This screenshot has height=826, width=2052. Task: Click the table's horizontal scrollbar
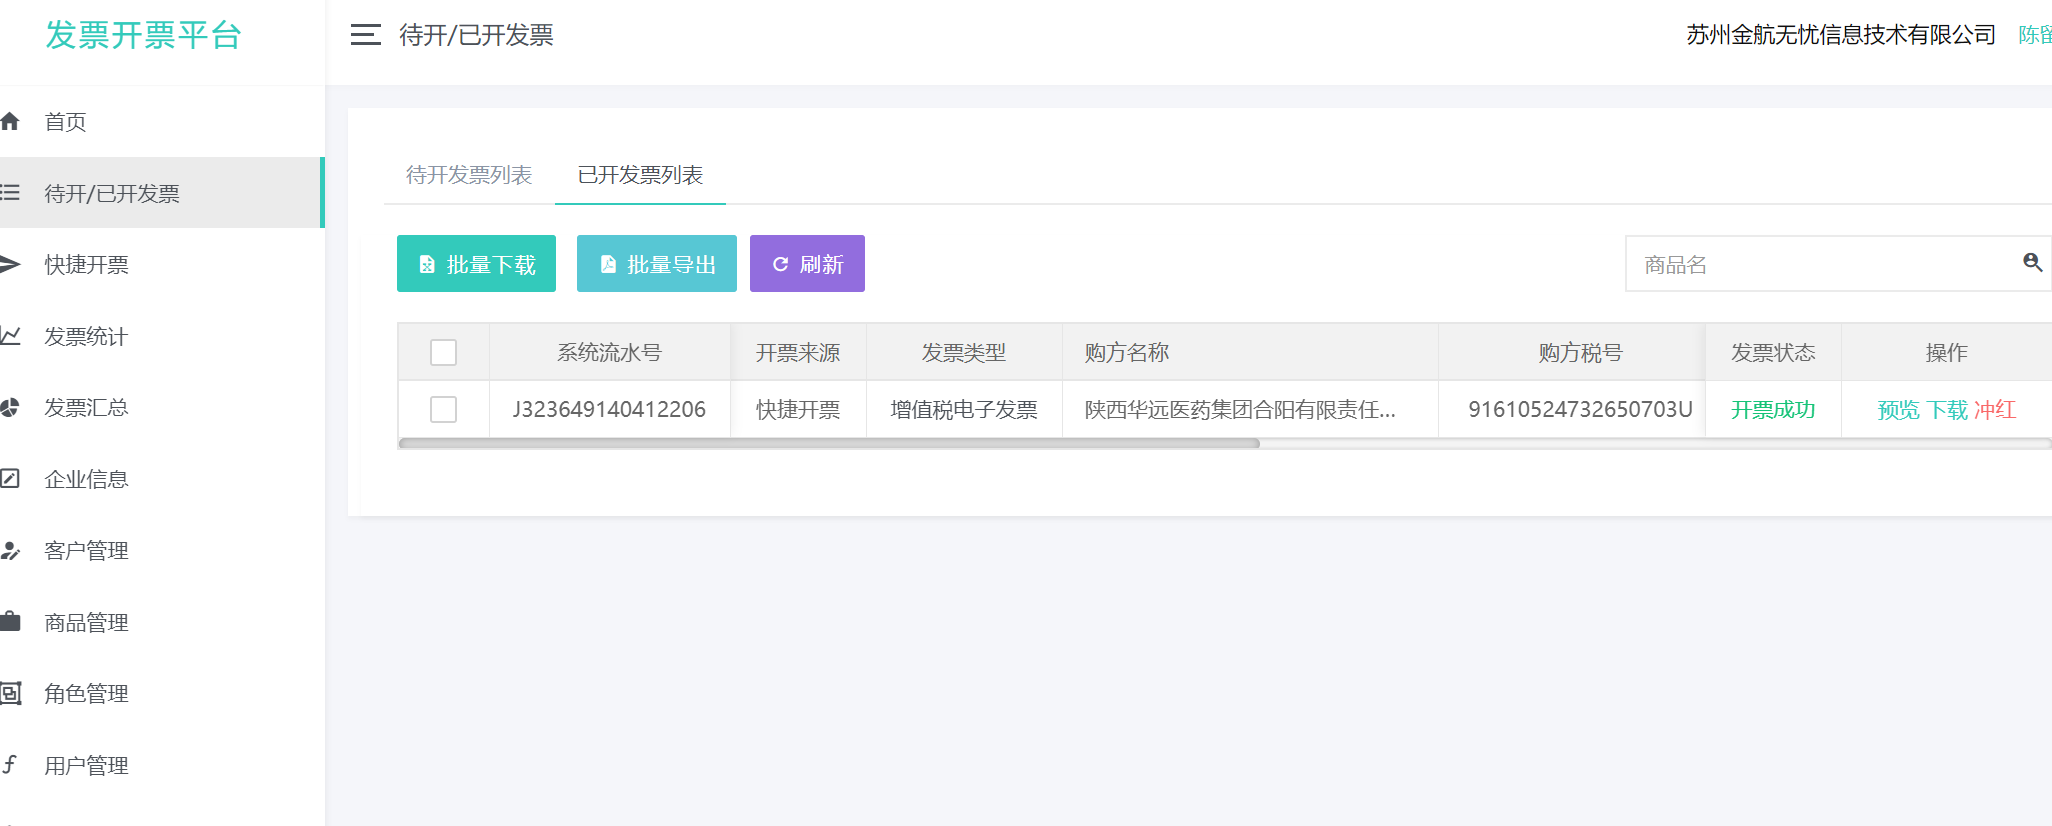click(x=828, y=443)
